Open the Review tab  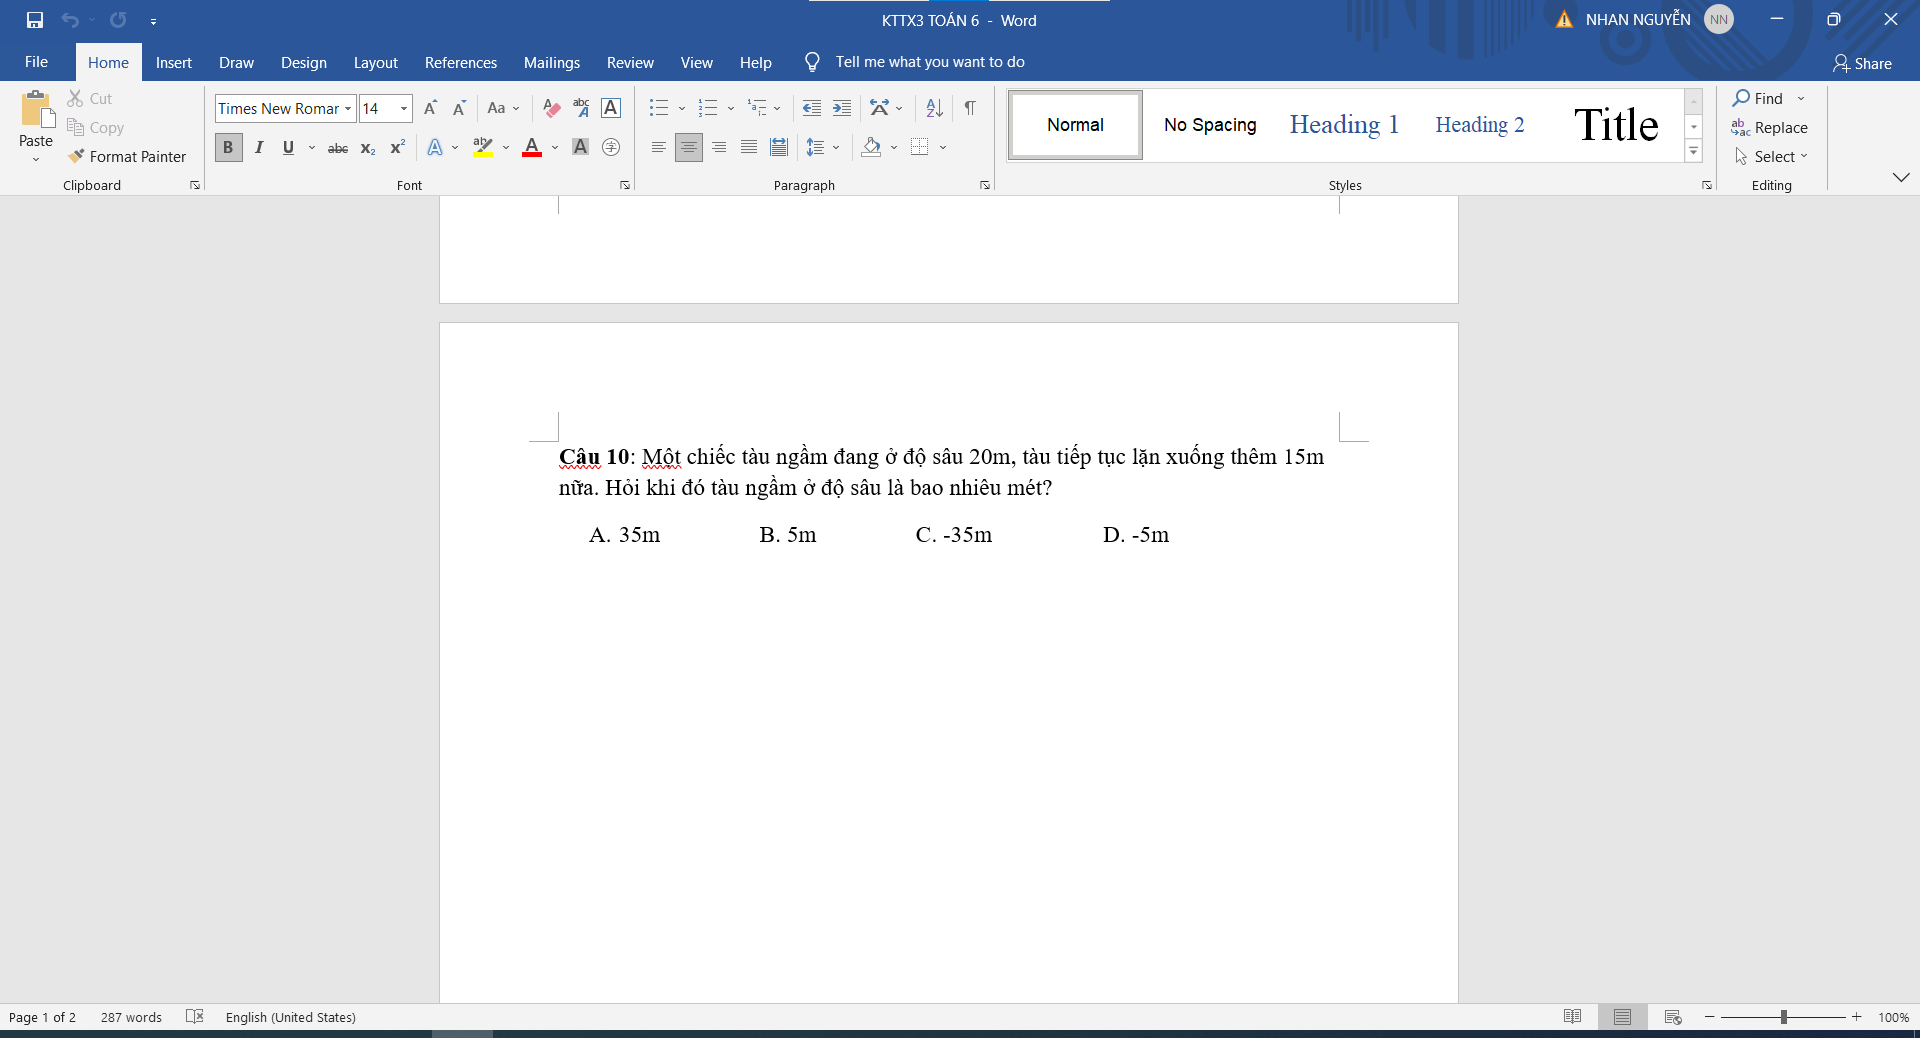coord(630,62)
